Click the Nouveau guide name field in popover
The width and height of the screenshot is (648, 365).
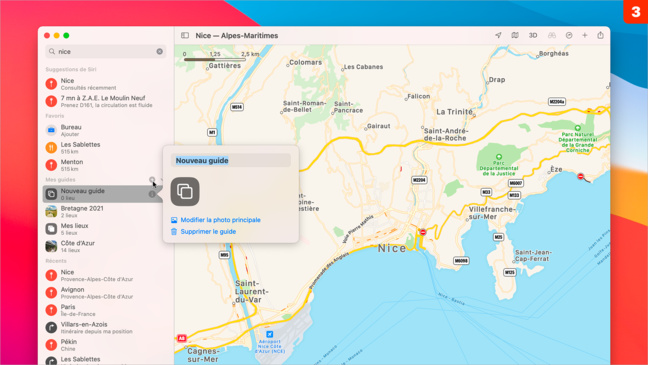coord(231,160)
